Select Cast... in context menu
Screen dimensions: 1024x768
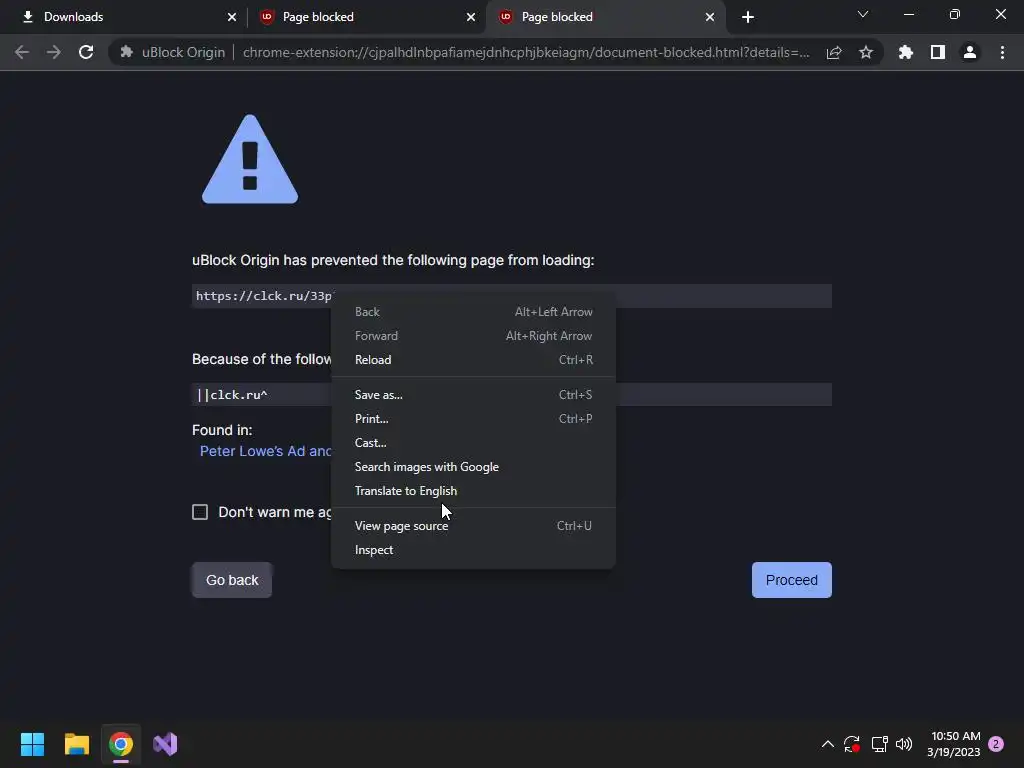[x=473, y=443]
